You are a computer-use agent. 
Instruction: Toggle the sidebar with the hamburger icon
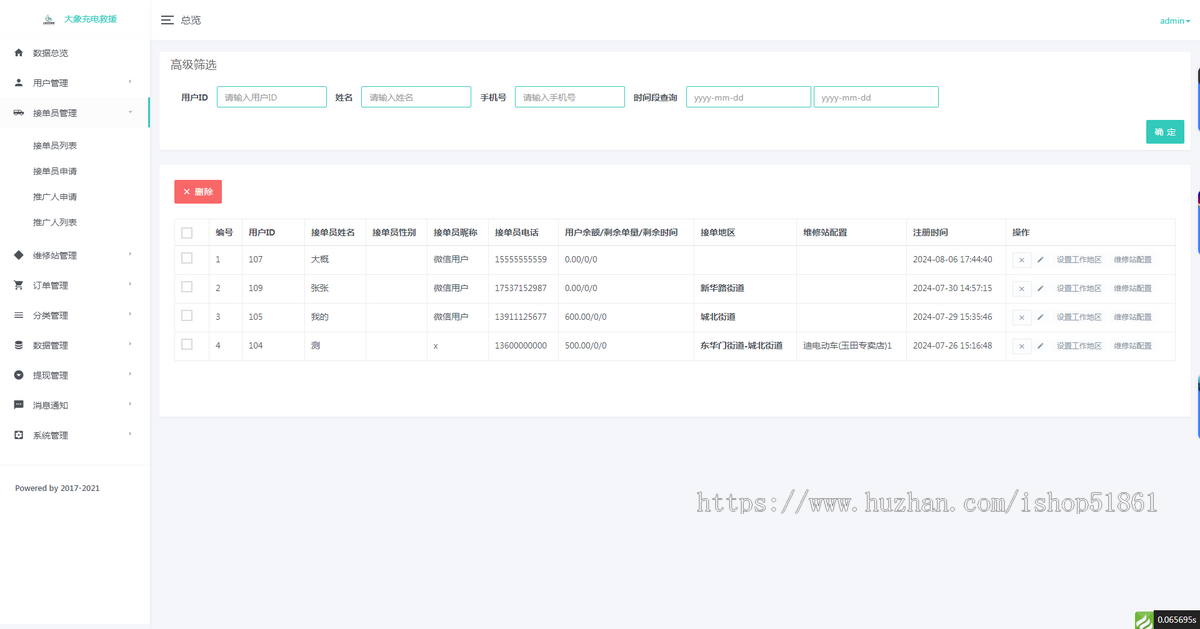(168, 20)
